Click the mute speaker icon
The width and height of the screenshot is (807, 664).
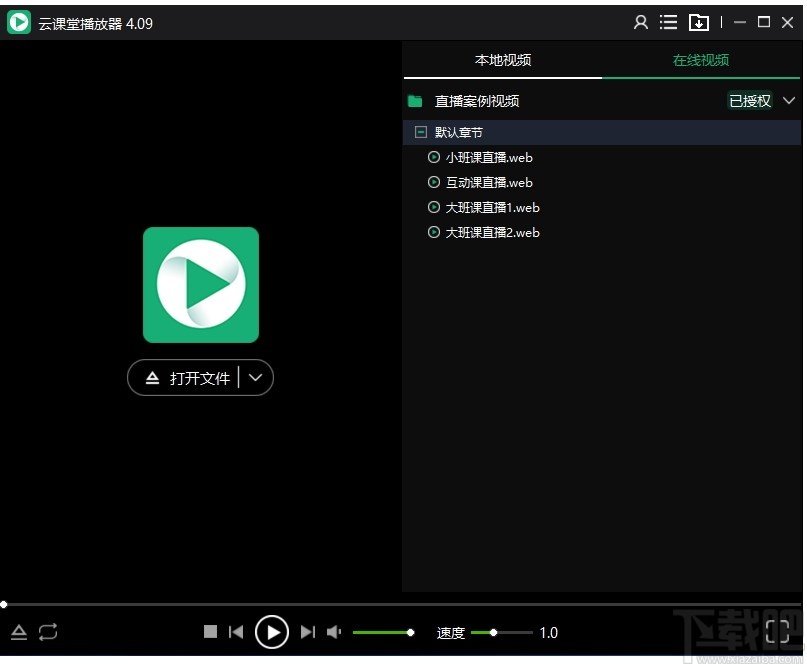334,632
